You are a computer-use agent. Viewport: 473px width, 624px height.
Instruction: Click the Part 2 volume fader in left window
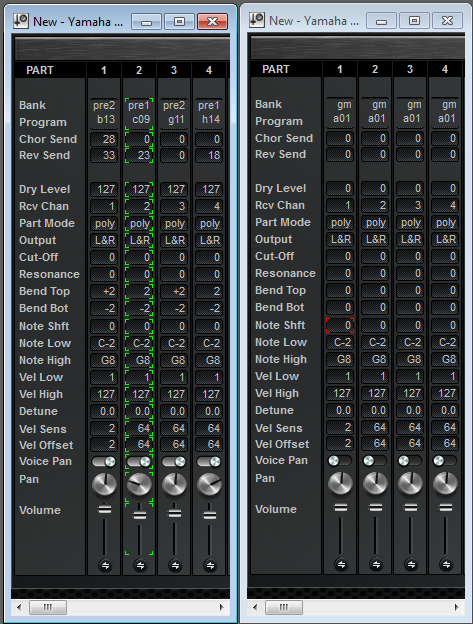click(x=140, y=515)
